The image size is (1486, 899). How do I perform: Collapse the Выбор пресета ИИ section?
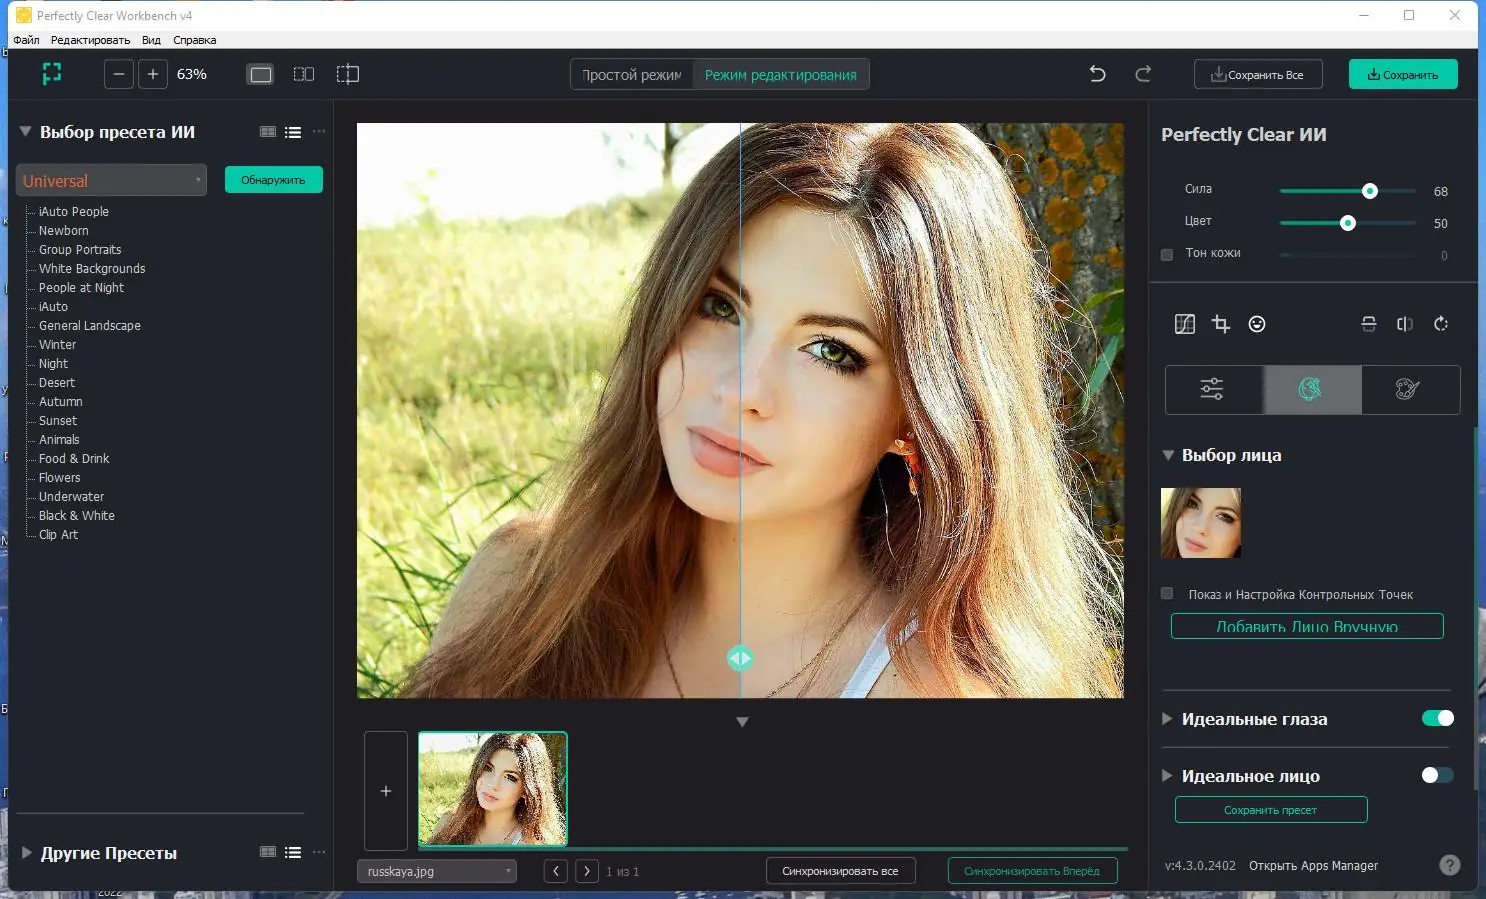pos(26,132)
